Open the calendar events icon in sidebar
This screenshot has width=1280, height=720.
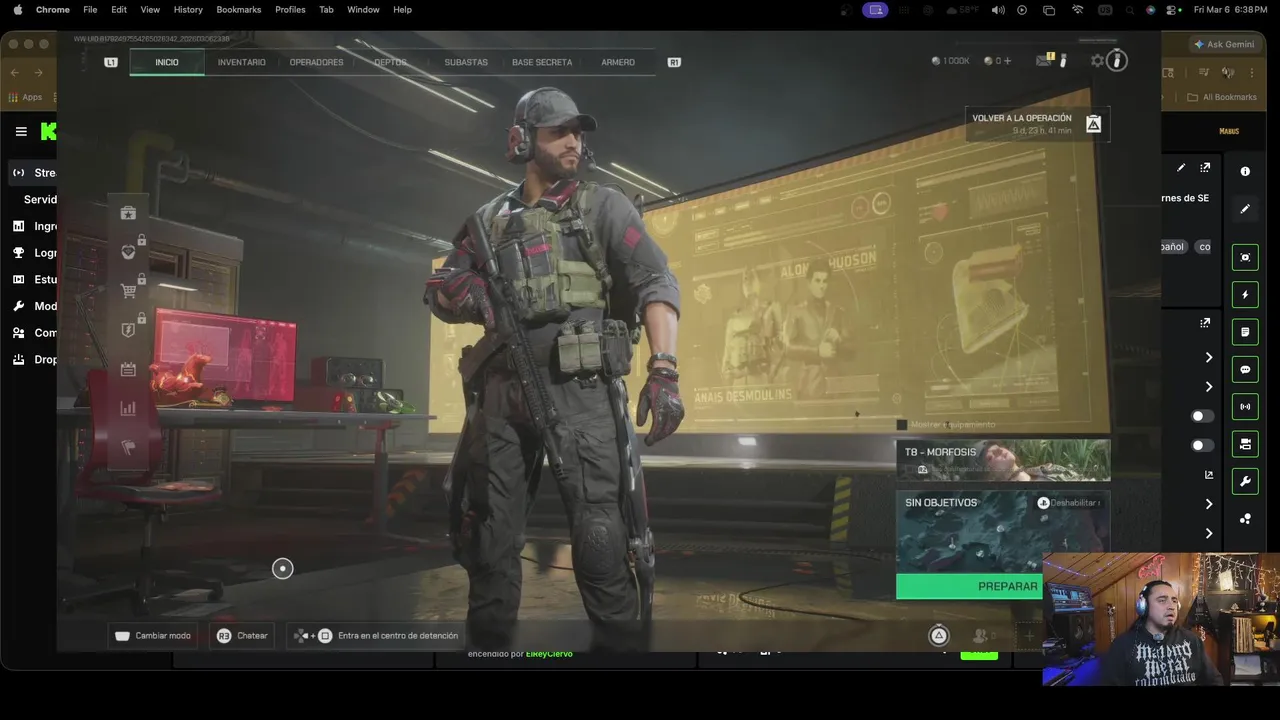[x=128, y=369]
